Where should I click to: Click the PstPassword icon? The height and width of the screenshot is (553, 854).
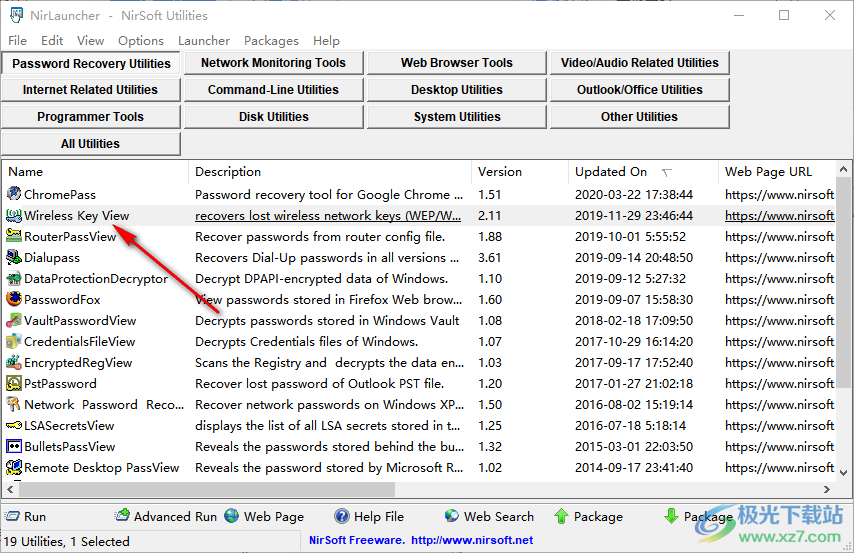14,384
